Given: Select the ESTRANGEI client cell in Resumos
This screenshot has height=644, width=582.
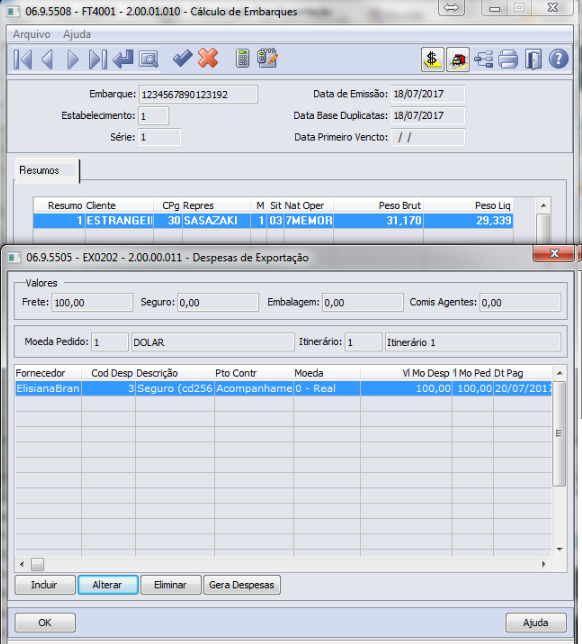Looking at the screenshot, I should point(119,221).
